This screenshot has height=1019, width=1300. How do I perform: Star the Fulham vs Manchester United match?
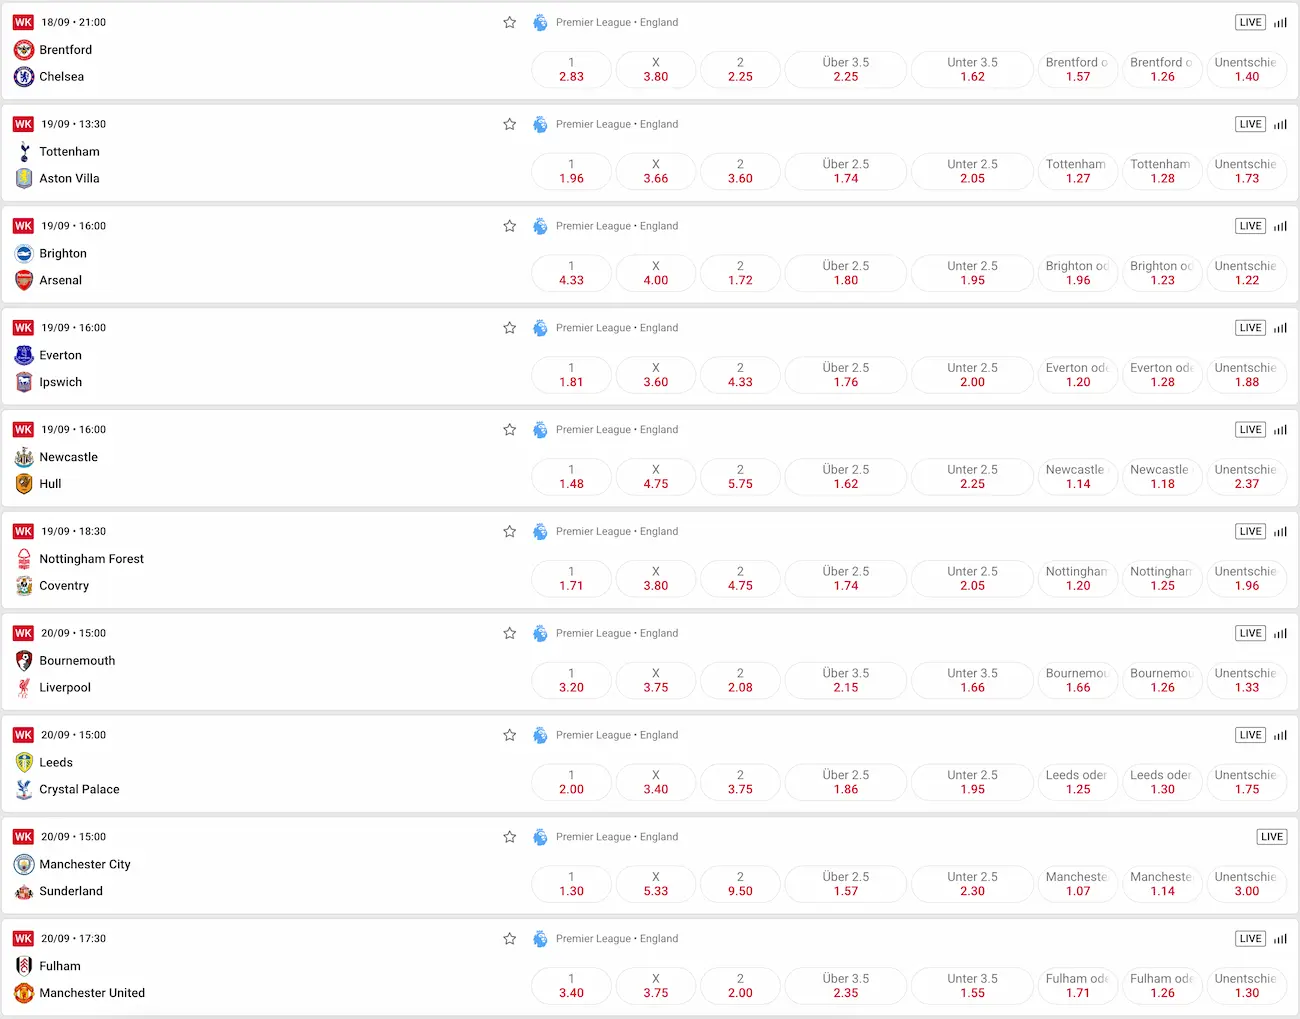point(509,938)
